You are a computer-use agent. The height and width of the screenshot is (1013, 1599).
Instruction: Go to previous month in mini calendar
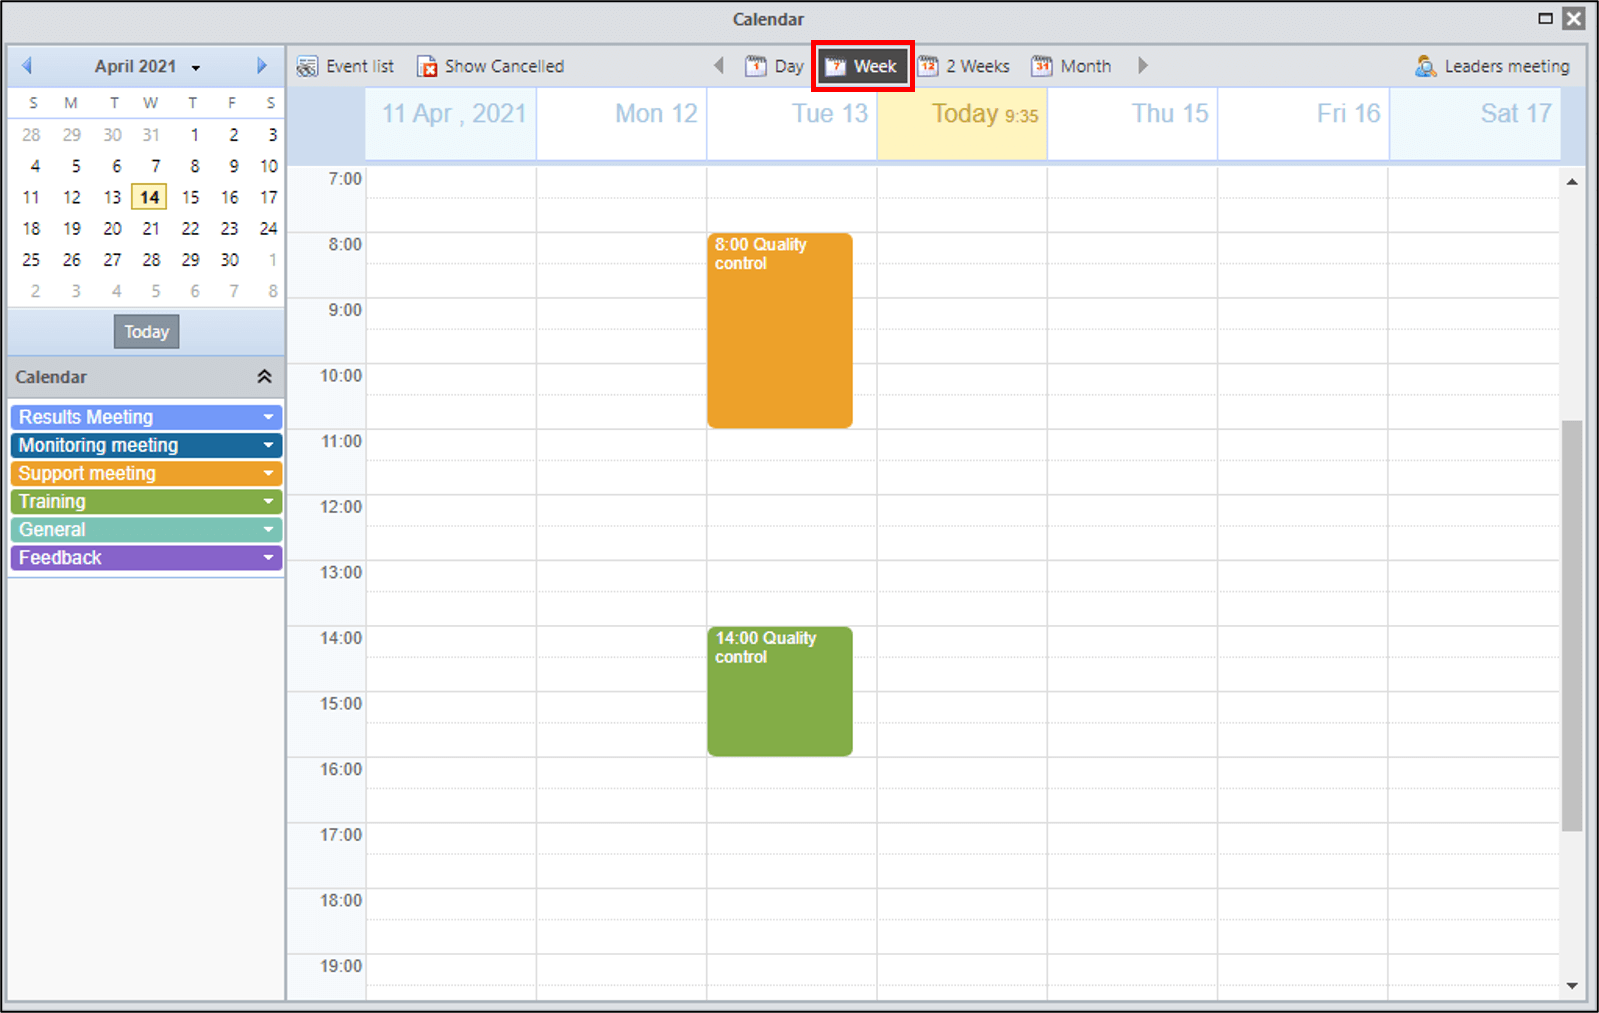click(27, 66)
